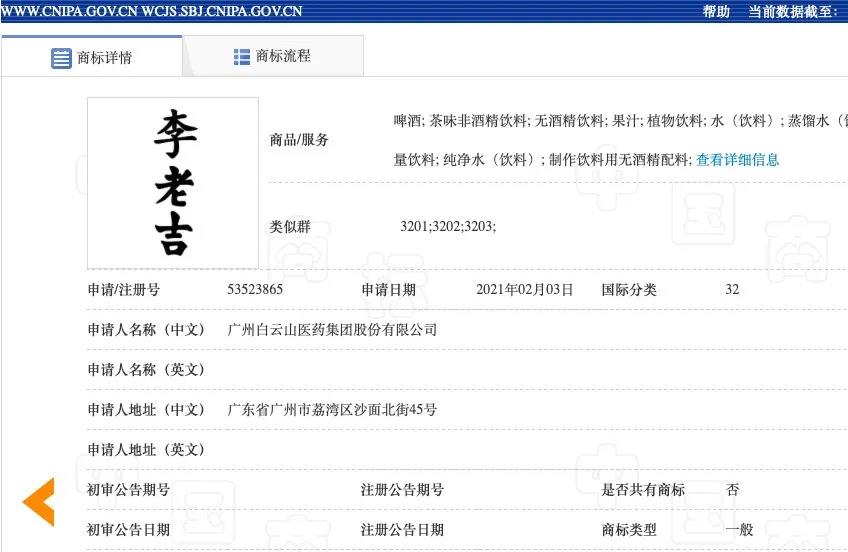Viewport: 848px width, 552px height.
Task: Select similar group codes 3201;3202;3203;
Action: pos(448,226)
